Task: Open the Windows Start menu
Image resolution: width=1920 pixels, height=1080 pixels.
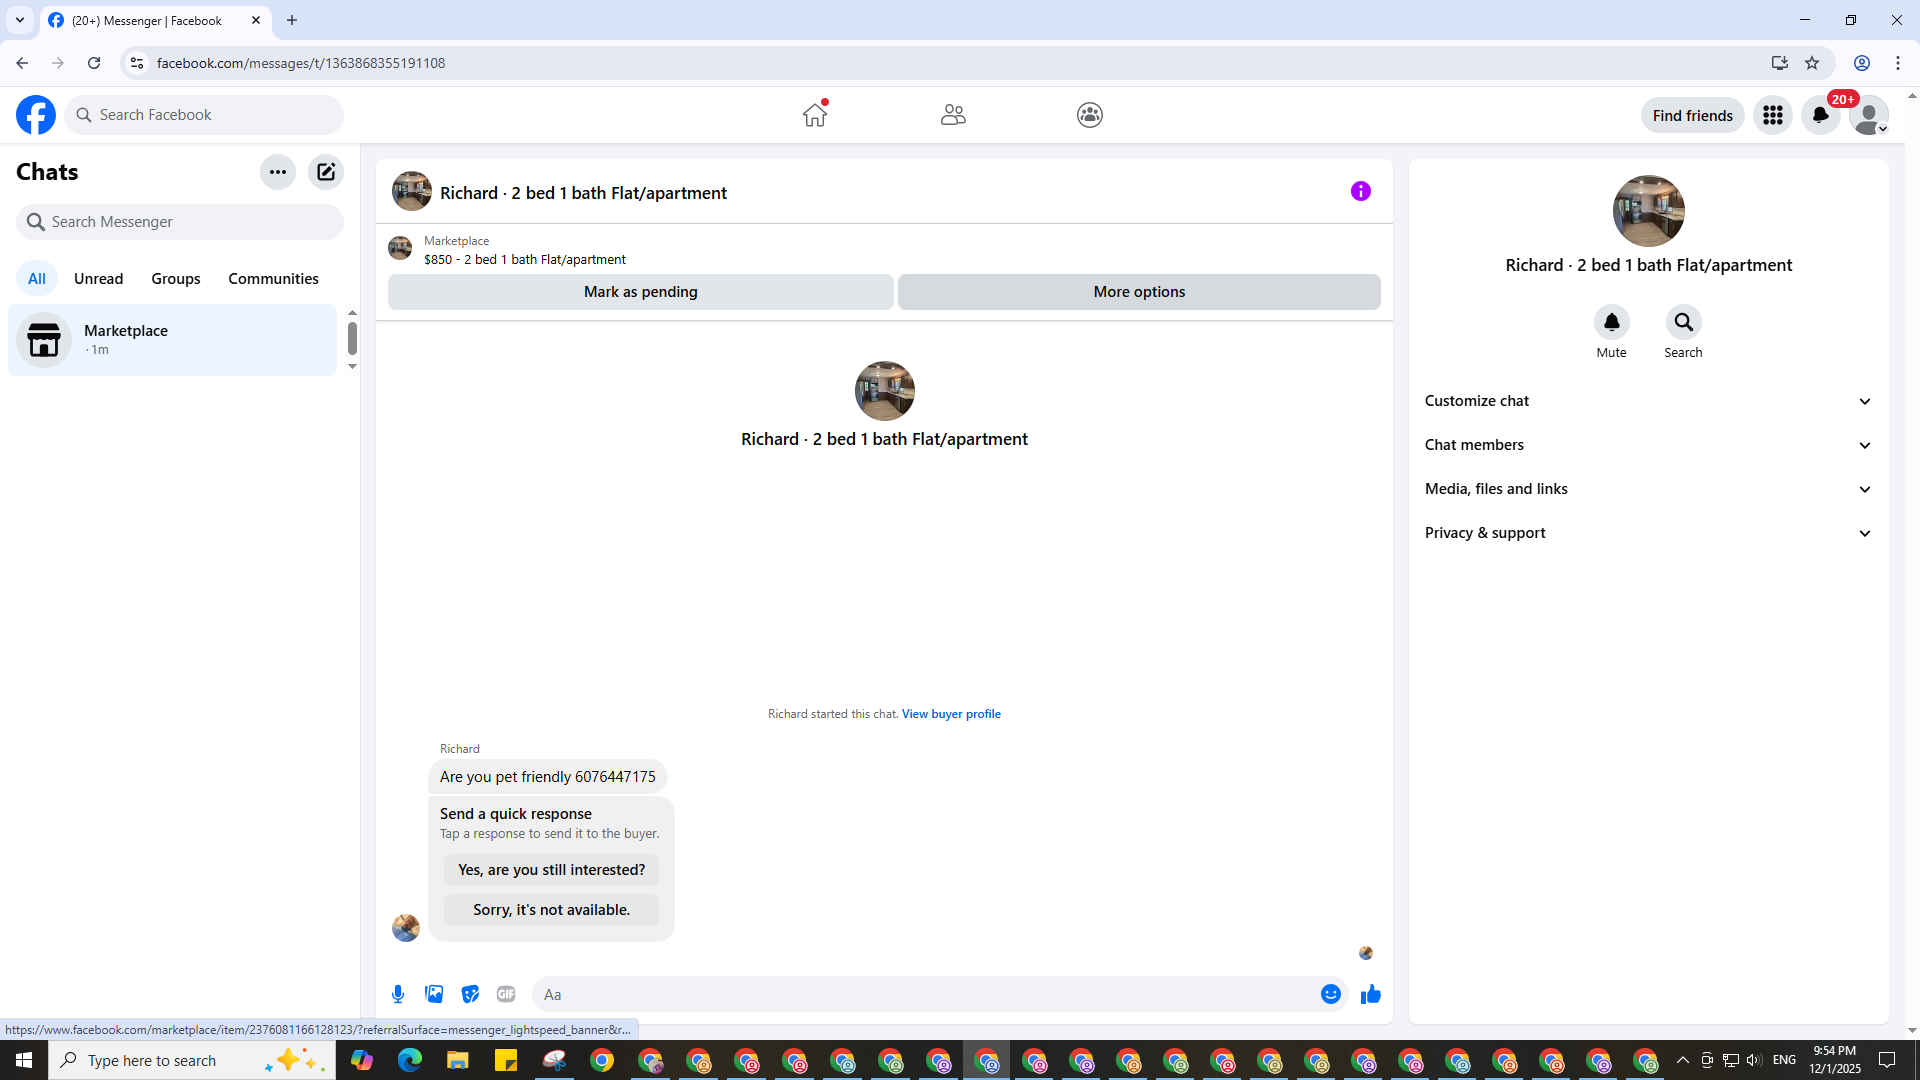Action: click(24, 1060)
